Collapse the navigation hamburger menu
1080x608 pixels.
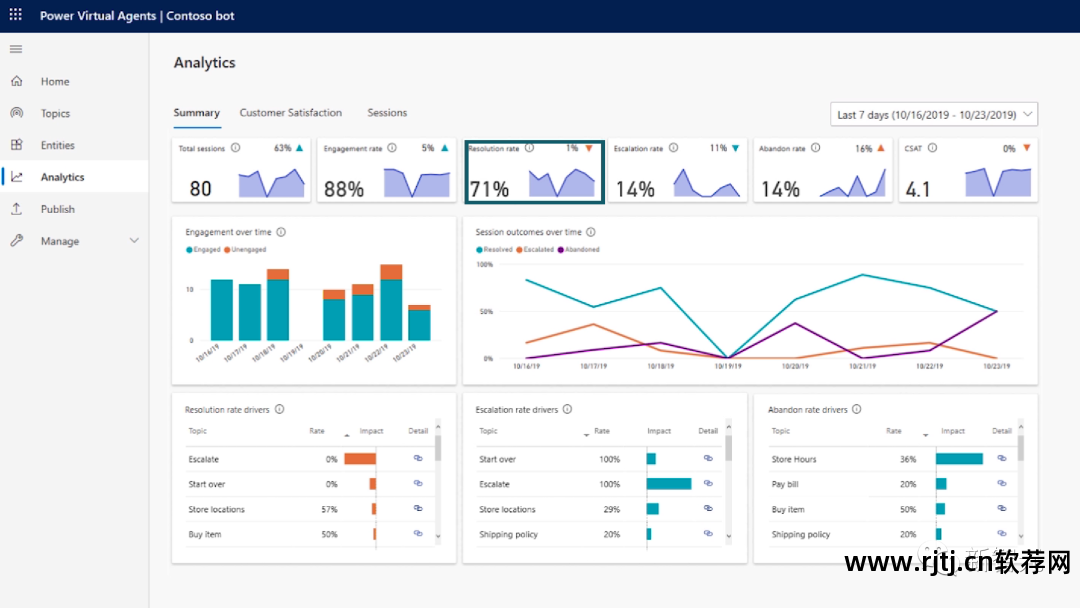point(16,49)
